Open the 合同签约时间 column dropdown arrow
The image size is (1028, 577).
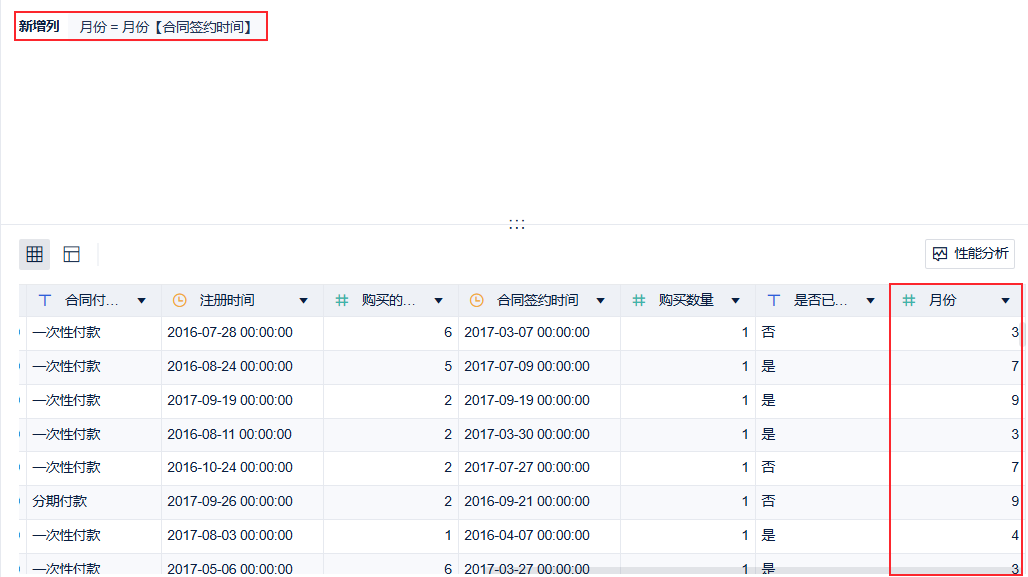point(601,301)
